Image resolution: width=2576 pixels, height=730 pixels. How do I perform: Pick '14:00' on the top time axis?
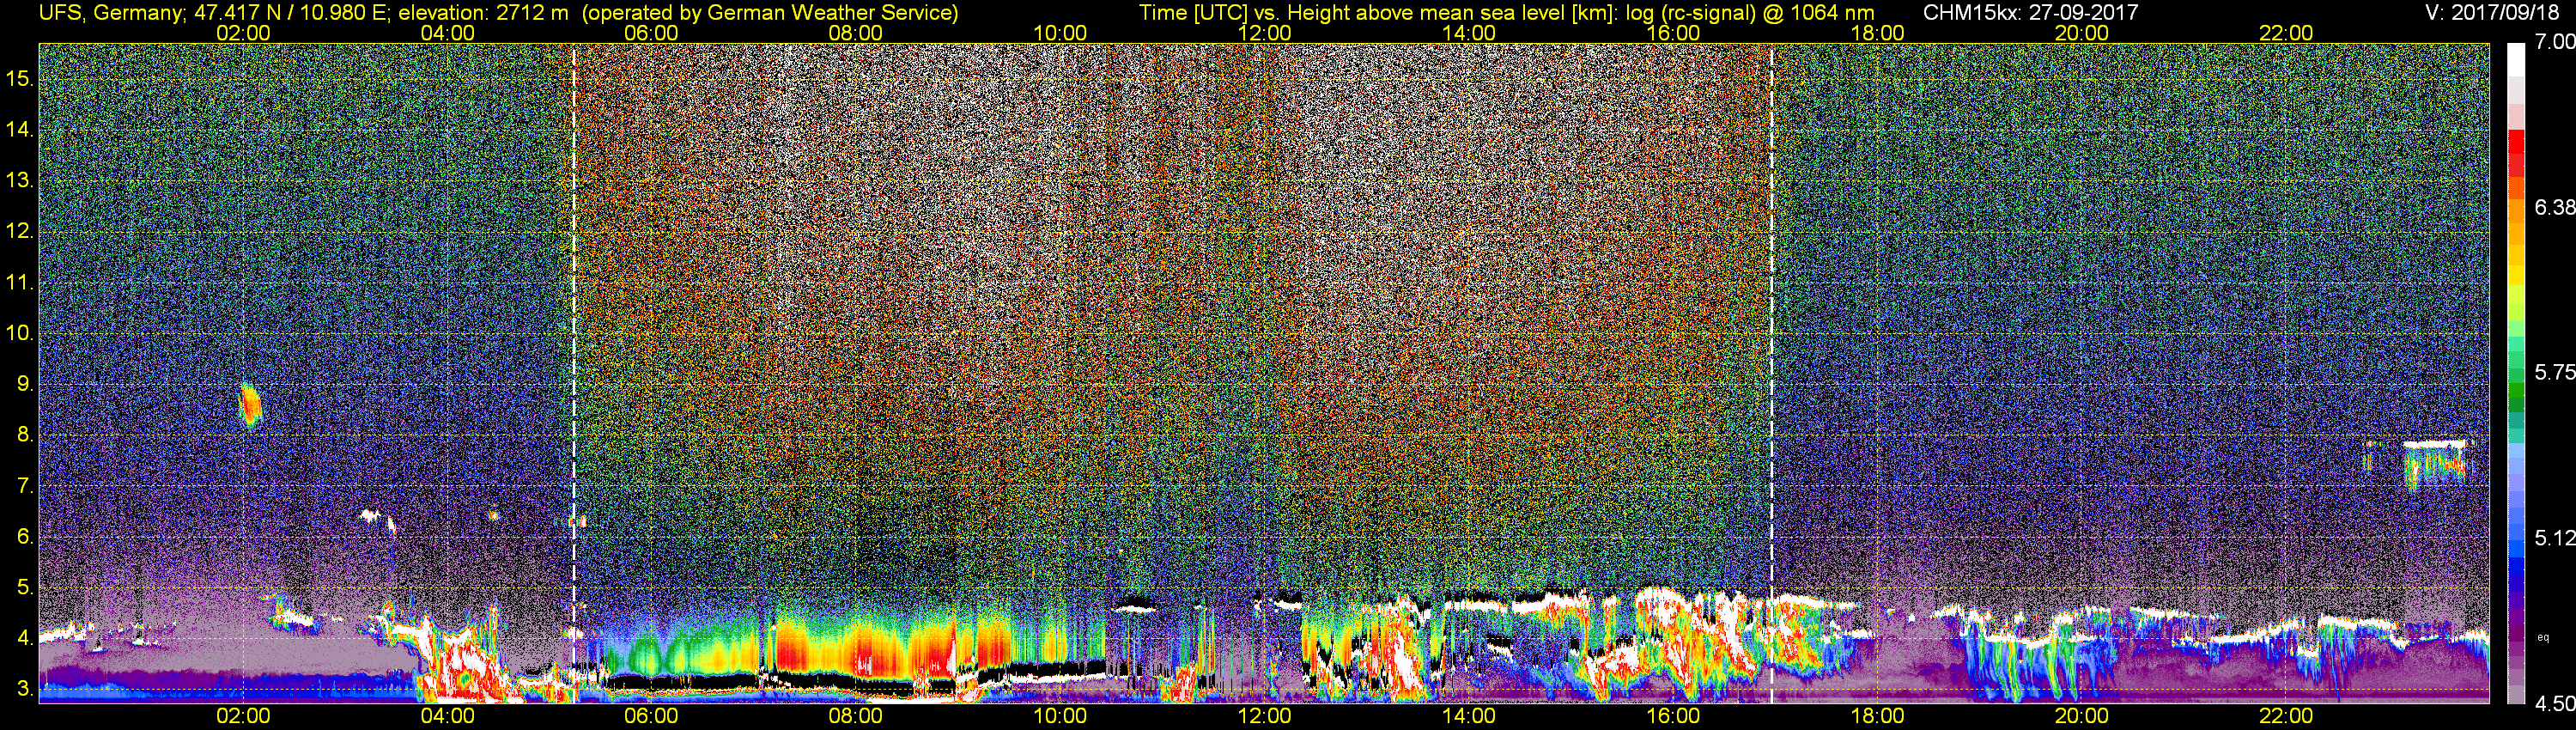point(1469,33)
